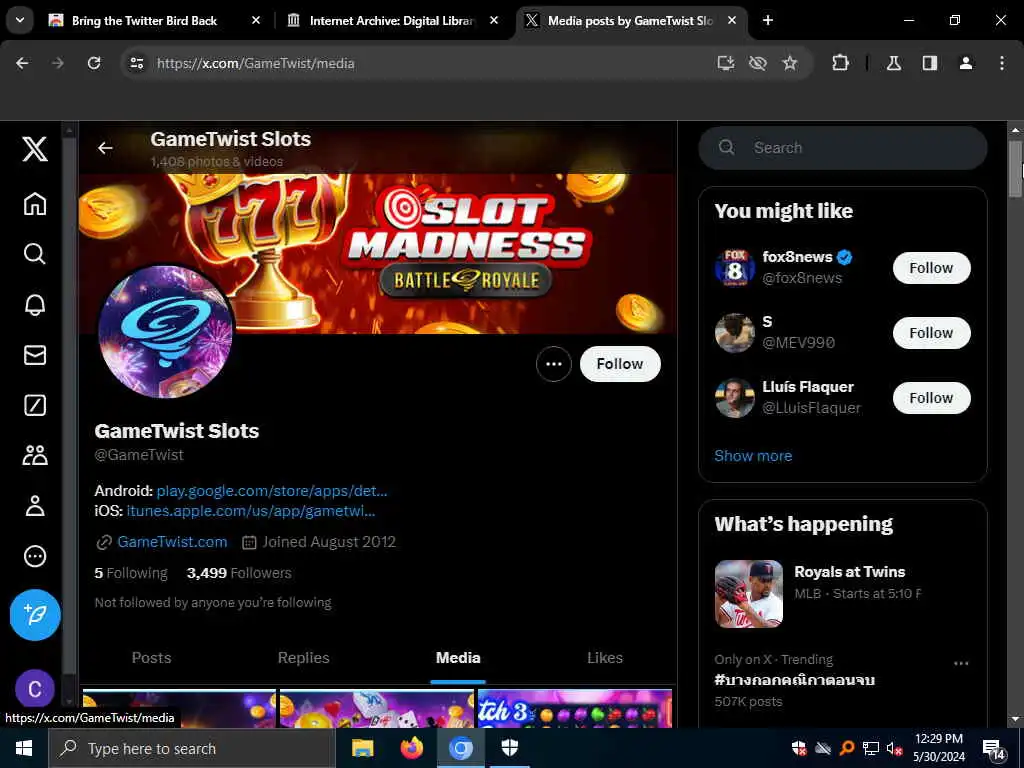Click the X search field
The image size is (1024, 768).
842,148
